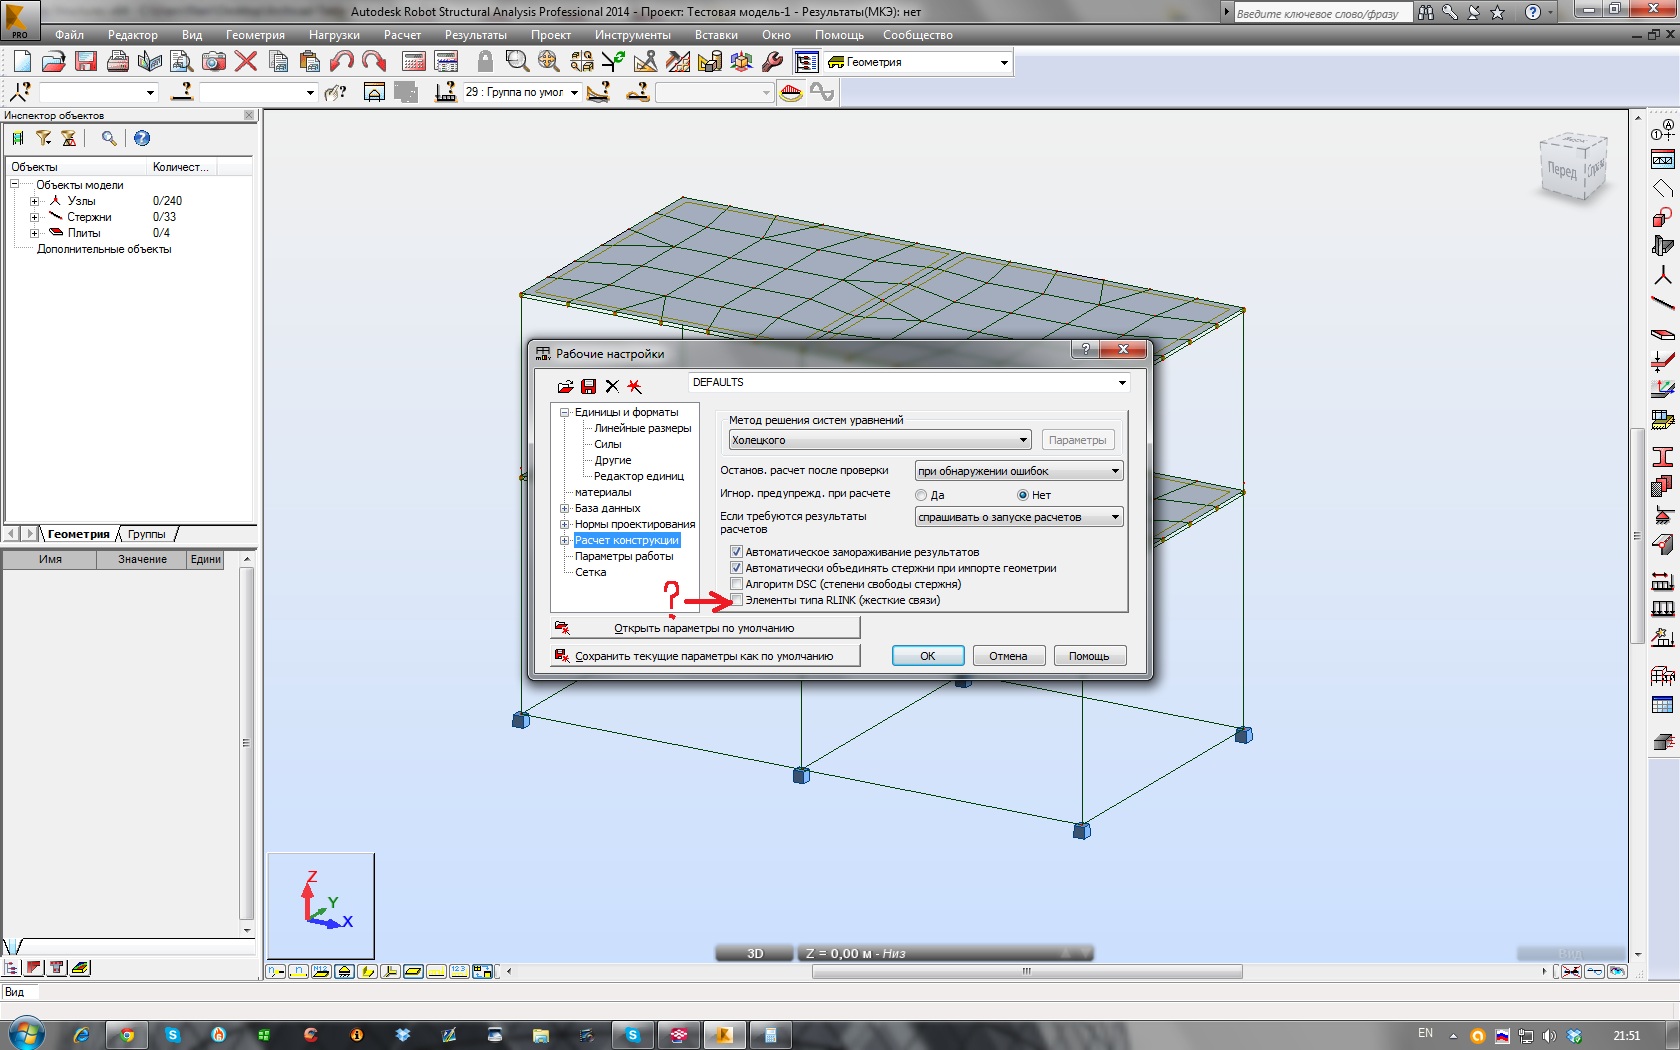This screenshot has height=1050, width=1680.
Task: Select the 'Да' radio button
Action: click(x=921, y=495)
